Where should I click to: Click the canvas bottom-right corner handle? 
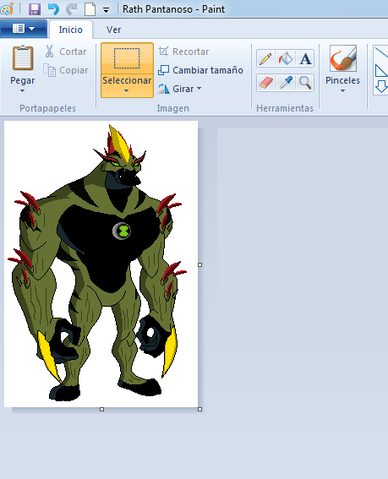(200, 409)
